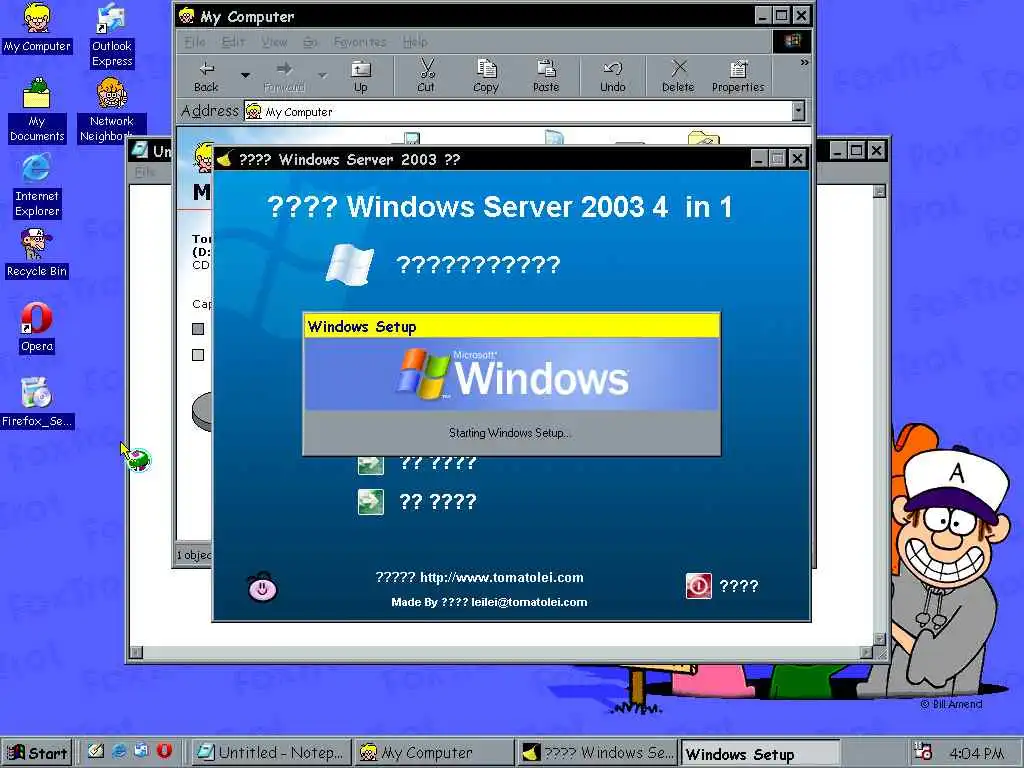Click the Notepad vertical scrollbar down arrow

tap(880, 639)
